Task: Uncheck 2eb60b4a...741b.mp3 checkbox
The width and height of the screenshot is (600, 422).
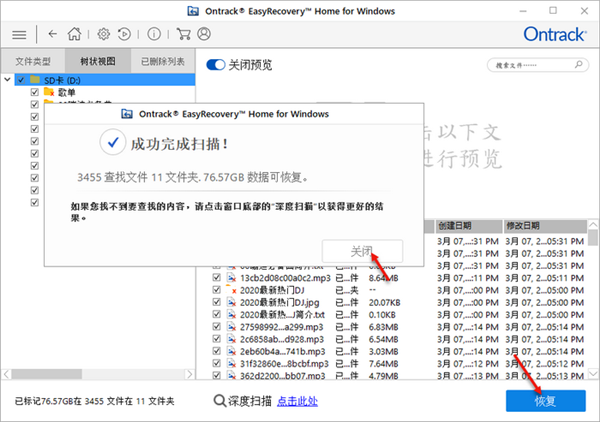Action: tap(217, 351)
